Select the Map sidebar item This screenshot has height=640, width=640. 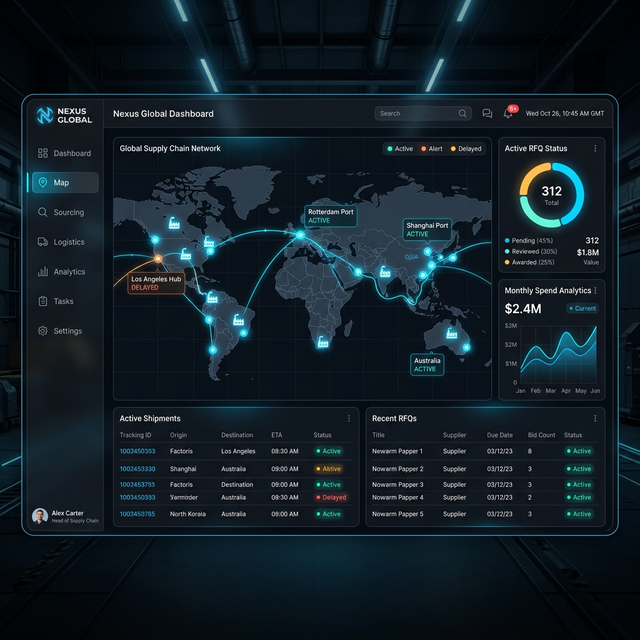click(x=65, y=182)
